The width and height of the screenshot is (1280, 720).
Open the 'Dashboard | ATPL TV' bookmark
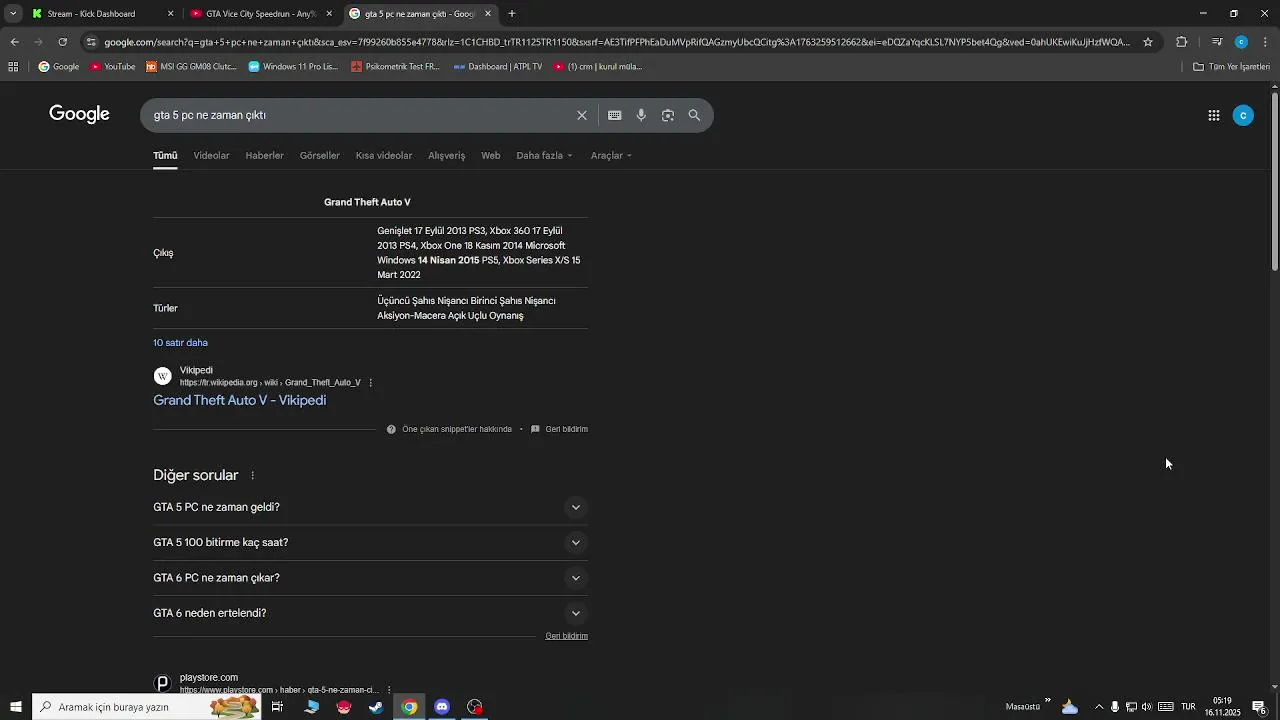click(x=497, y=67)
